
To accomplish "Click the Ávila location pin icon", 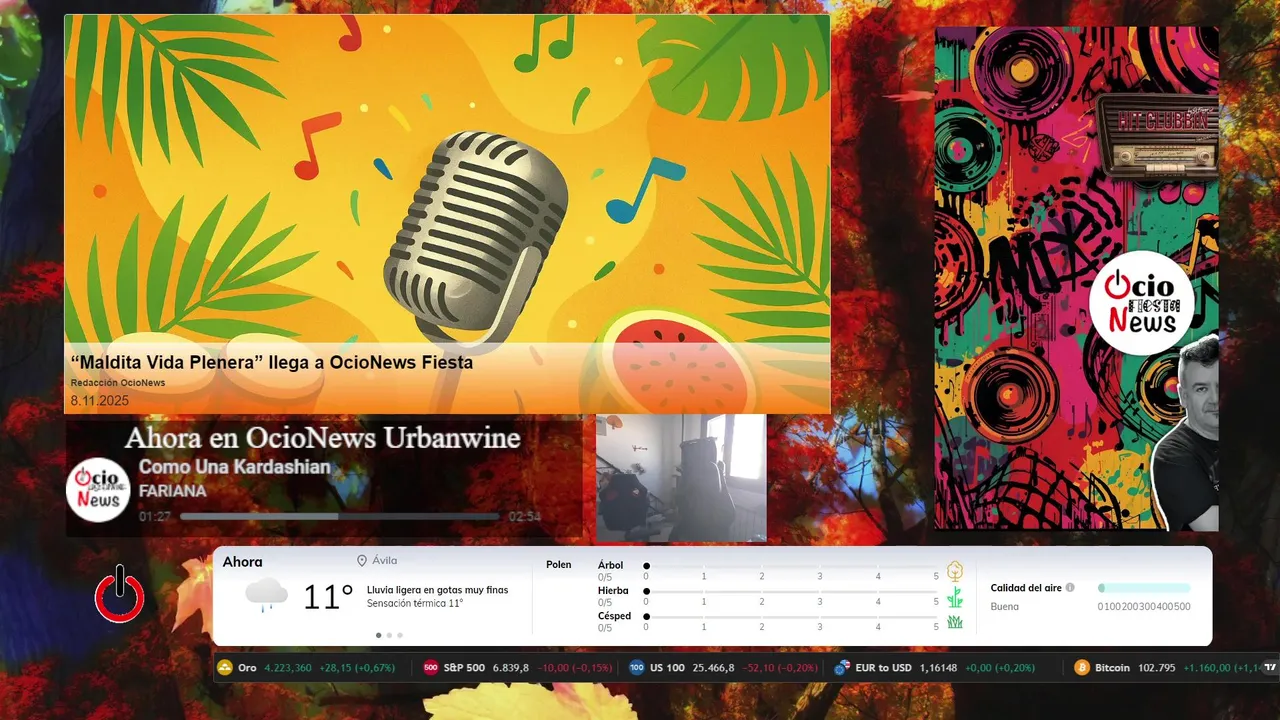I will [362, 561].
